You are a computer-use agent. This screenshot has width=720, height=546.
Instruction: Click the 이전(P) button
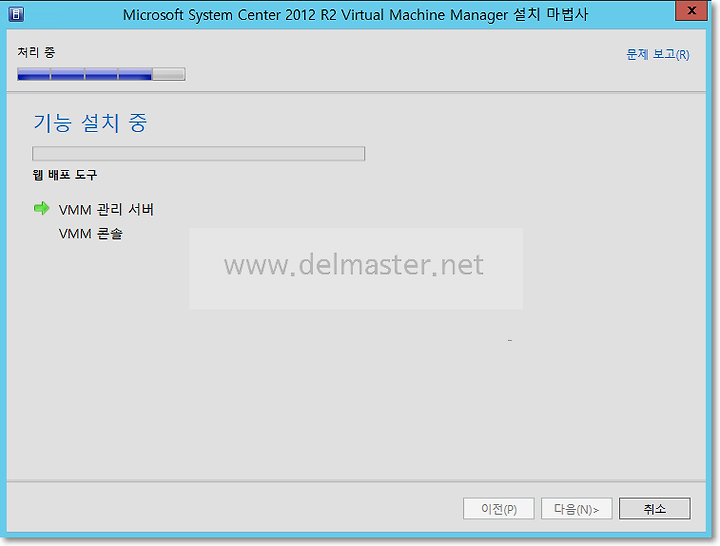click(x=499, y=508)
